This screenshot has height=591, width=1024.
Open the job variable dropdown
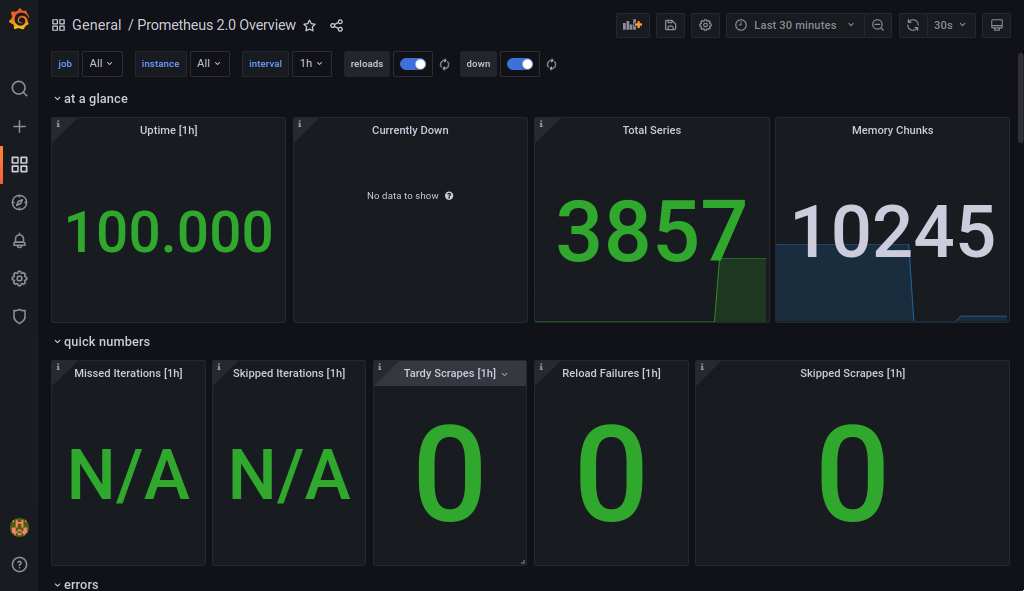(x=102, y=64)
